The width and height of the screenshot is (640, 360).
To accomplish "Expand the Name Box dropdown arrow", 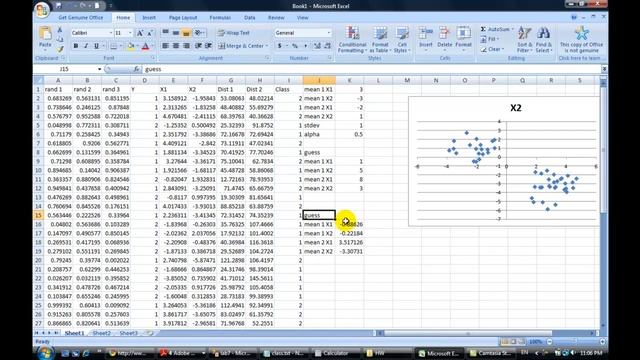I will tap(99, 69).
